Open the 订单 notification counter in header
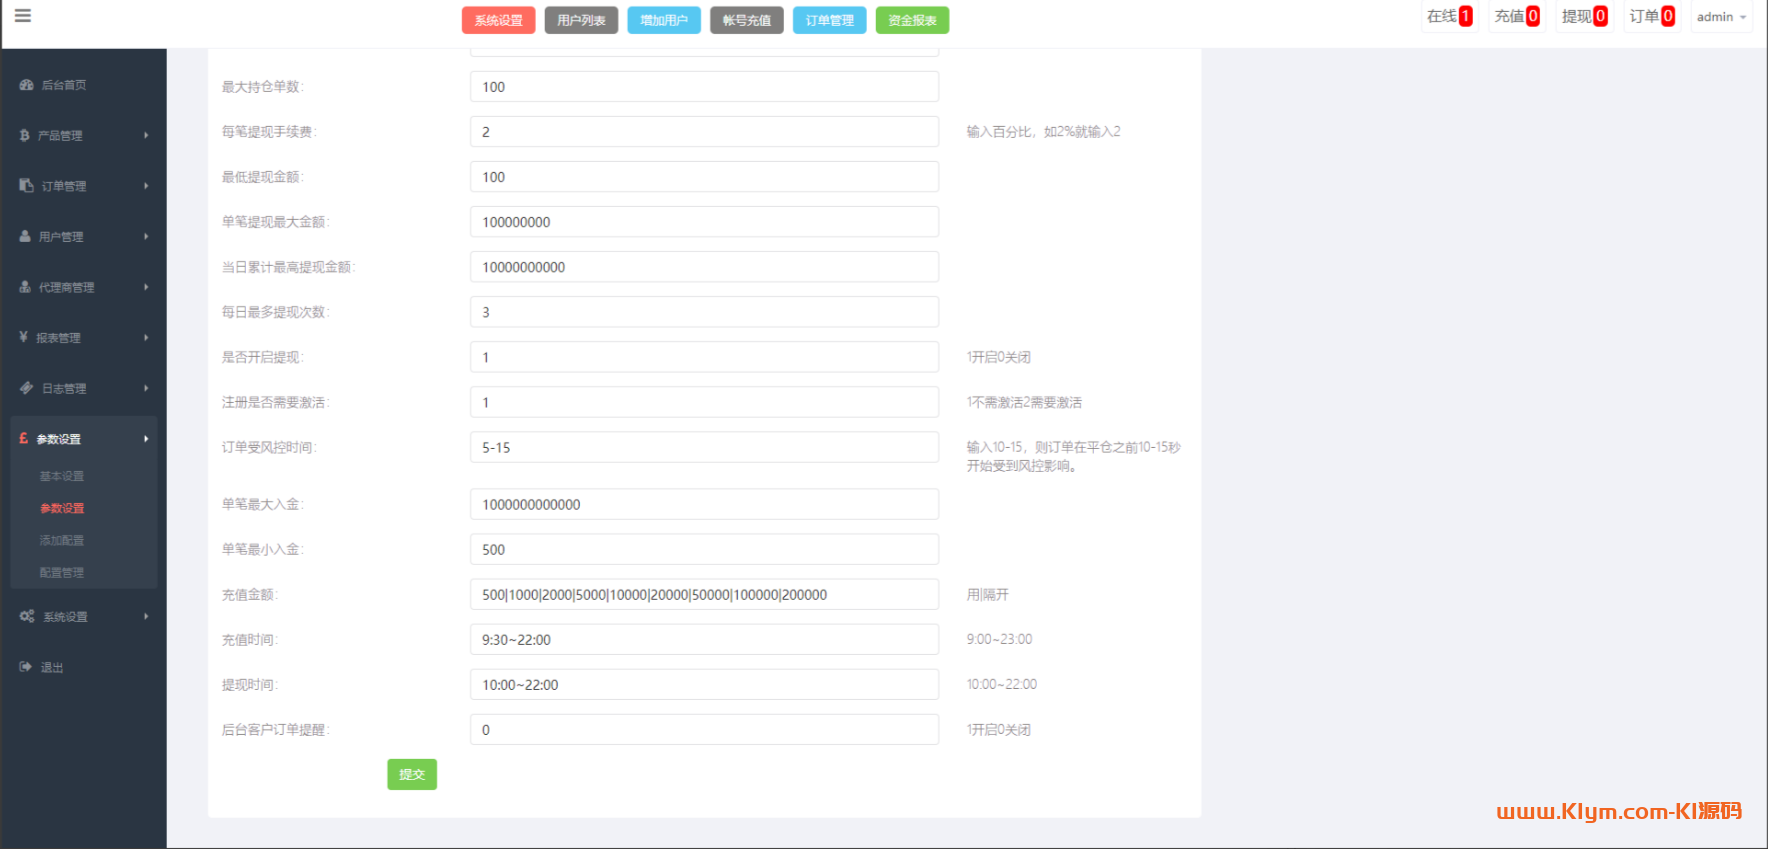The image size is (1768, 849). [1652, 16]
